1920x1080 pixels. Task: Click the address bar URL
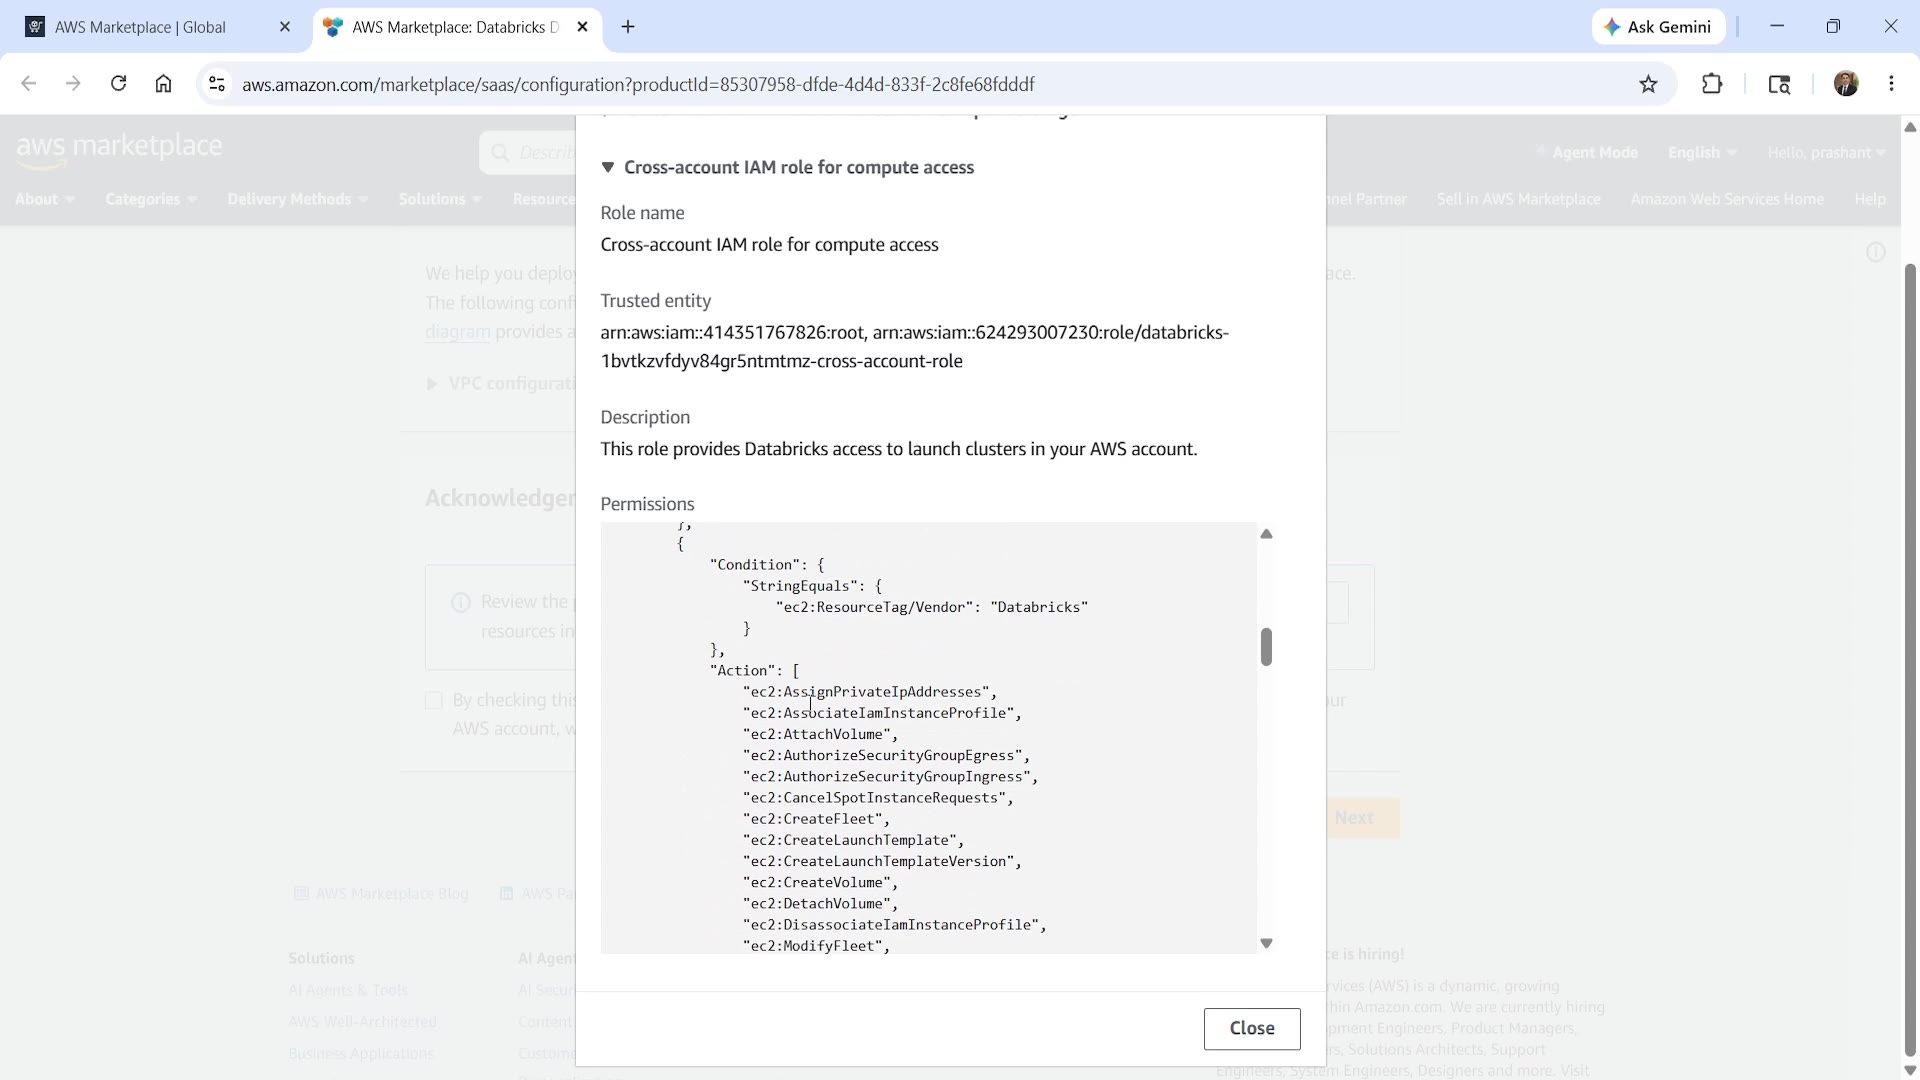click(638, 84)
